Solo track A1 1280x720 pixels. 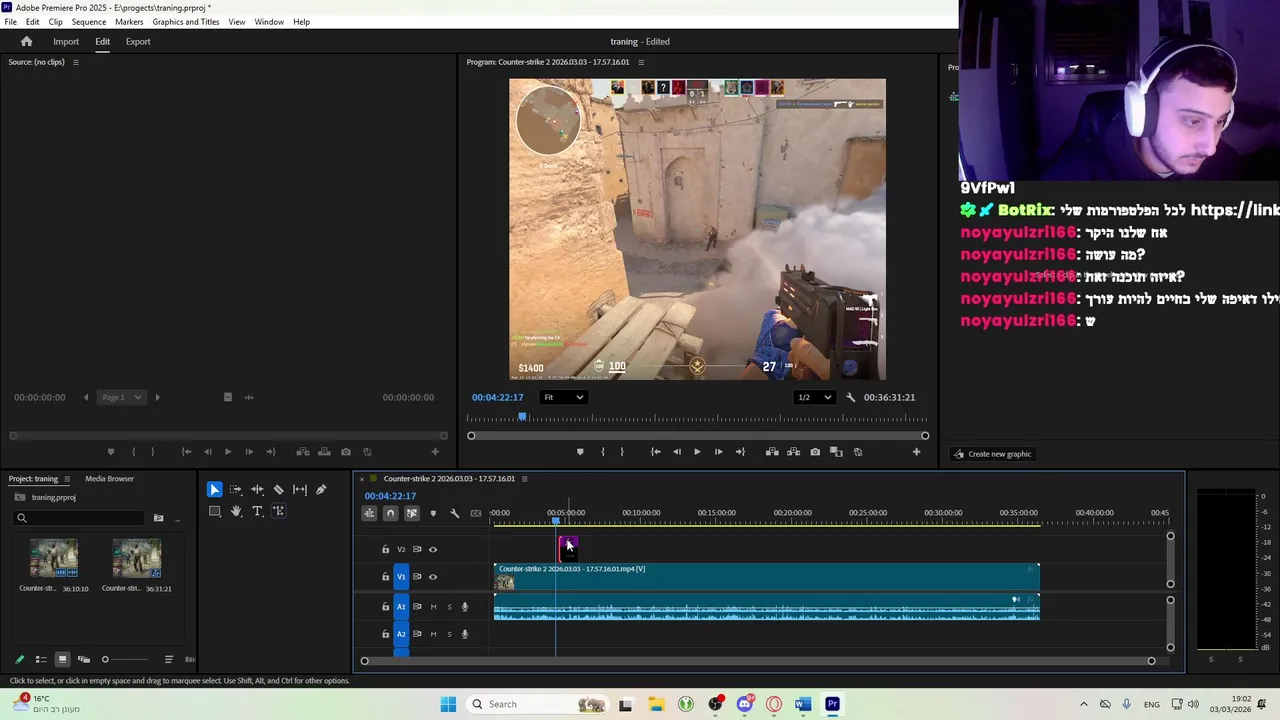[449, 606]
